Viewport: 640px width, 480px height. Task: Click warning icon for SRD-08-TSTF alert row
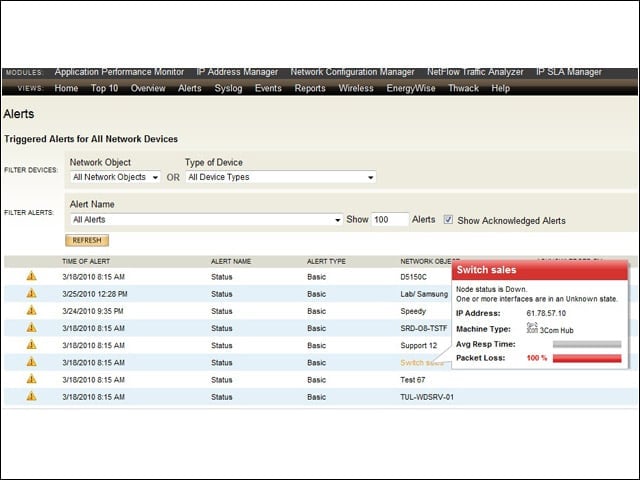(x=31, y=328)
